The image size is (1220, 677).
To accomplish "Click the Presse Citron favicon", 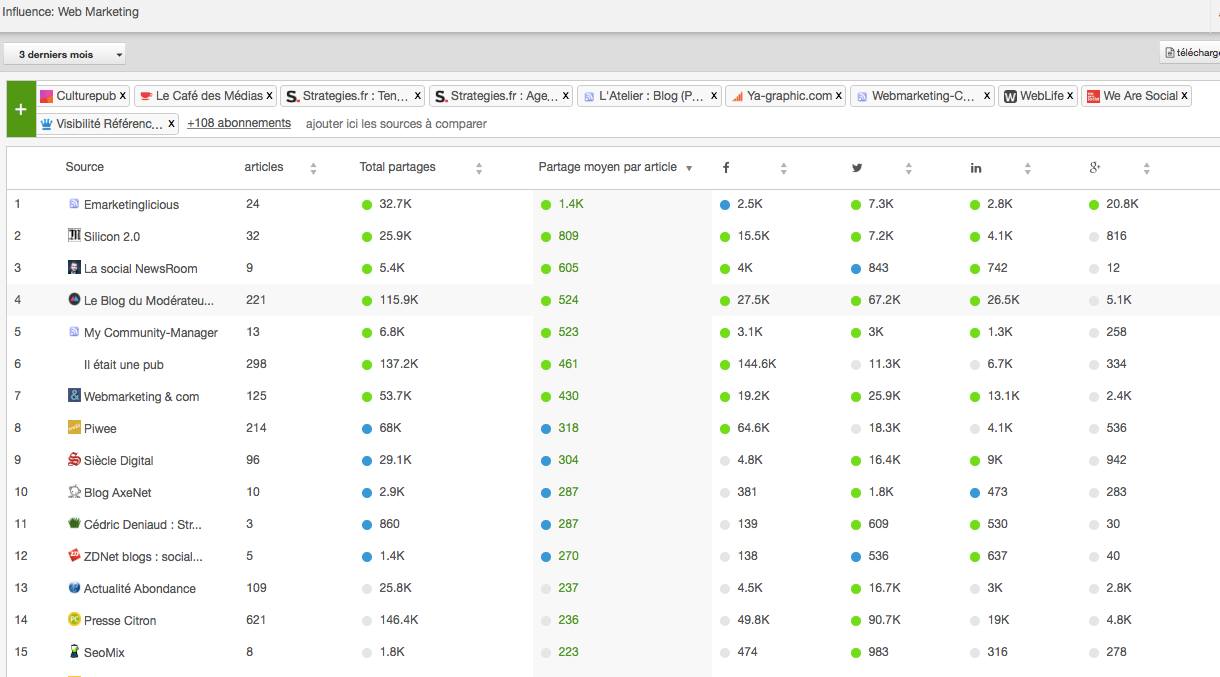I will pos(74,620).
